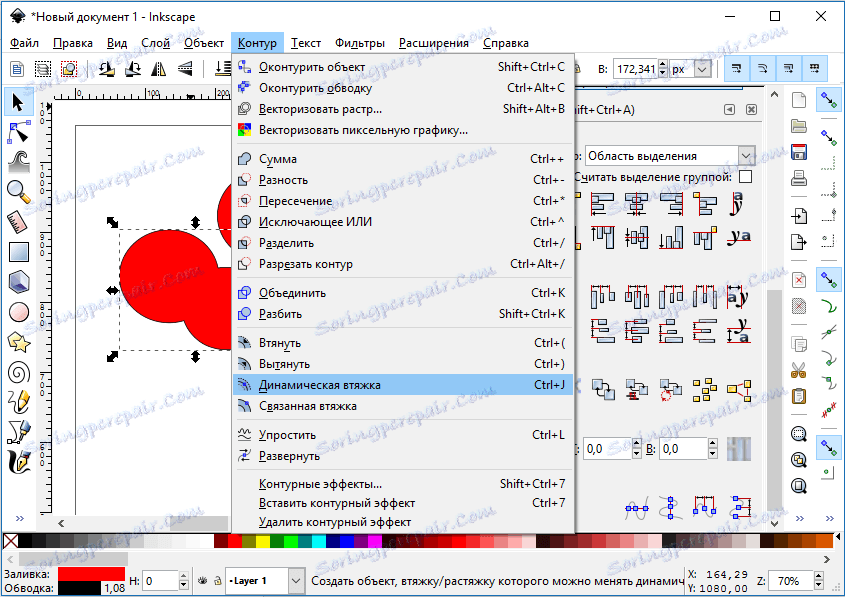The height and width of the screenshot is (597, 845).
Task: Expand the left toolbox overflow chevron
Action: pyautogui.click(x=20, y=519)
